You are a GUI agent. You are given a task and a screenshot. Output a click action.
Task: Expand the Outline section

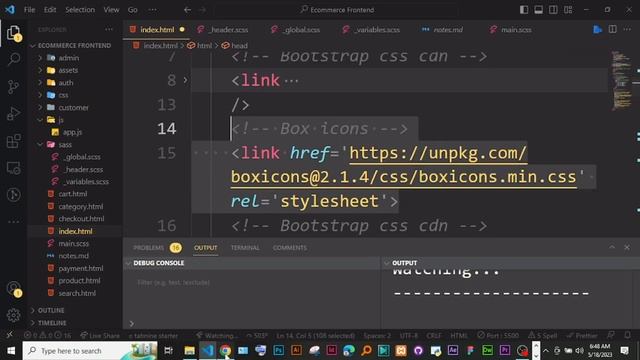pos(75,310)
